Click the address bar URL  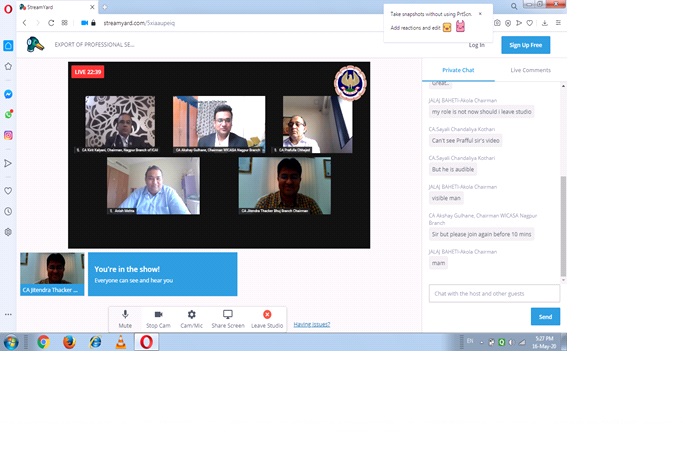coord(139,23)
